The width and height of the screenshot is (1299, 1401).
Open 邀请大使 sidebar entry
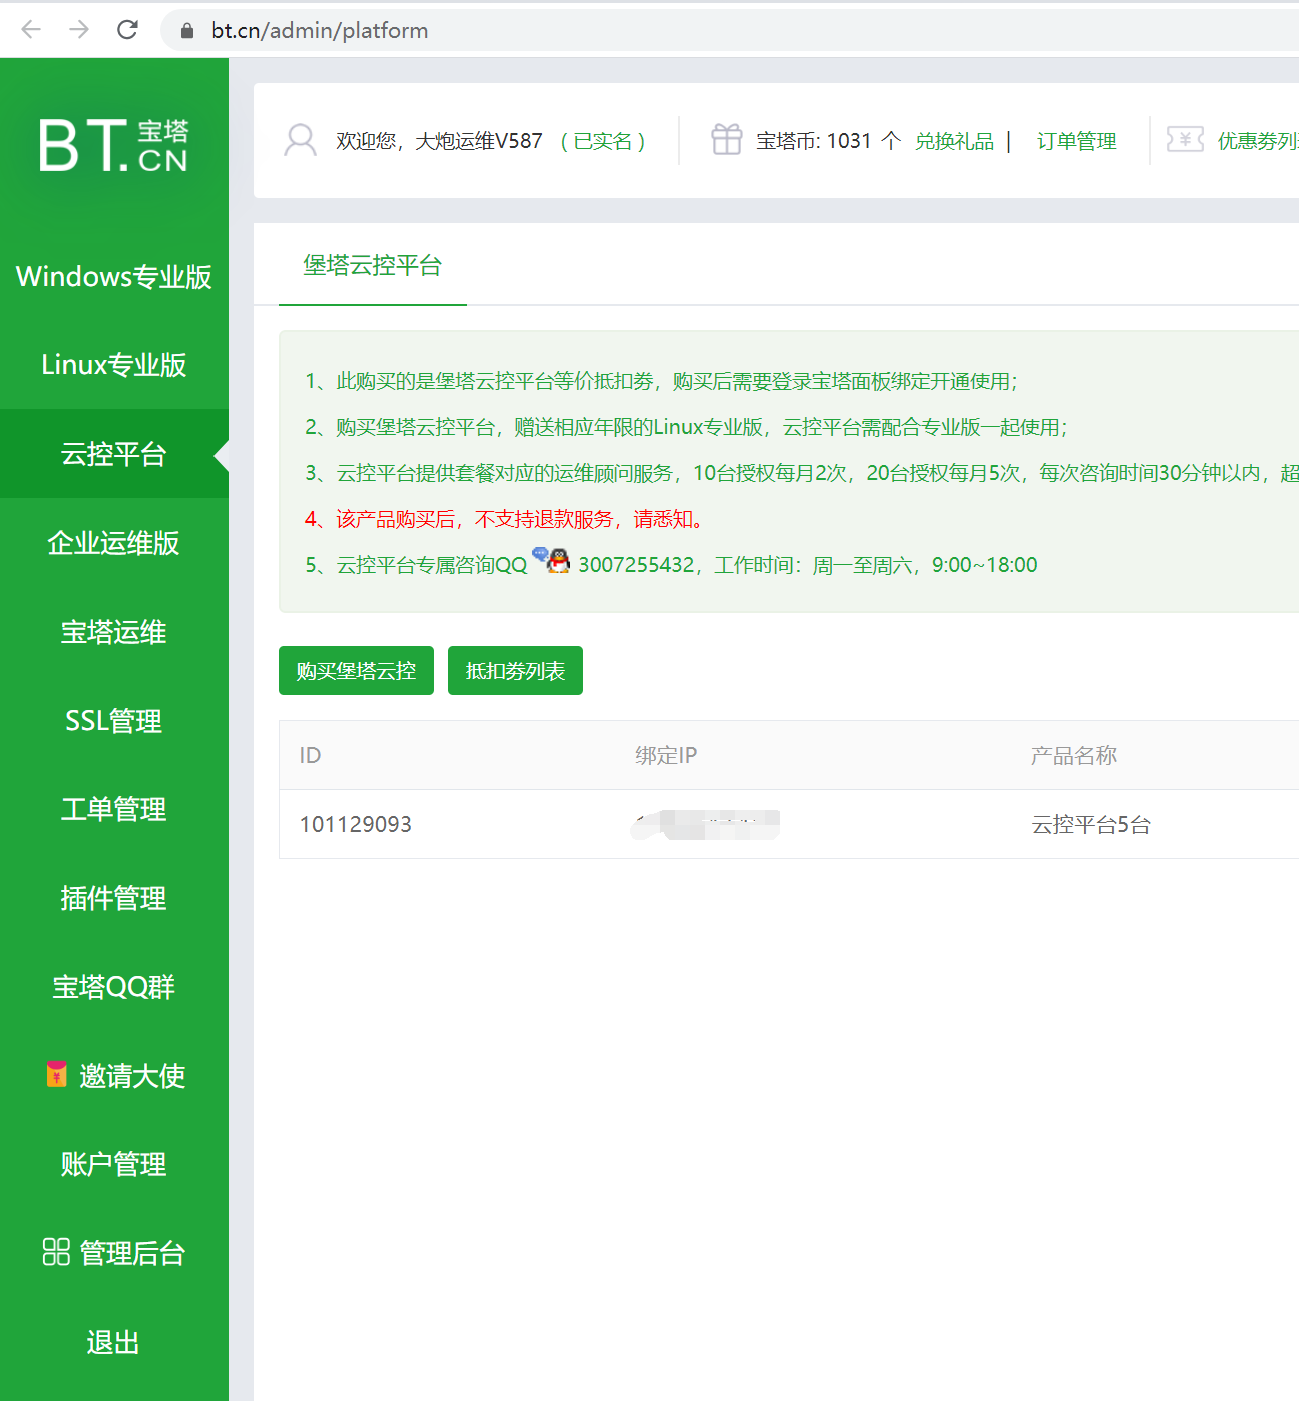point(114,1076)
